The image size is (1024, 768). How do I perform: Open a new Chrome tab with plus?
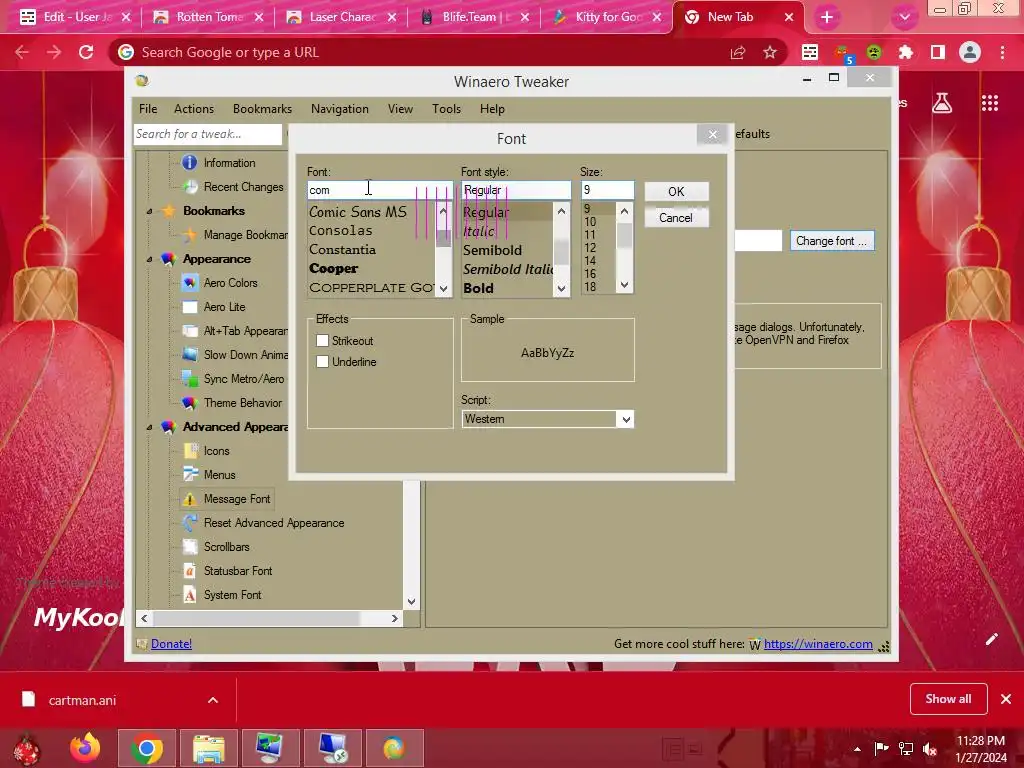(827, 17)
